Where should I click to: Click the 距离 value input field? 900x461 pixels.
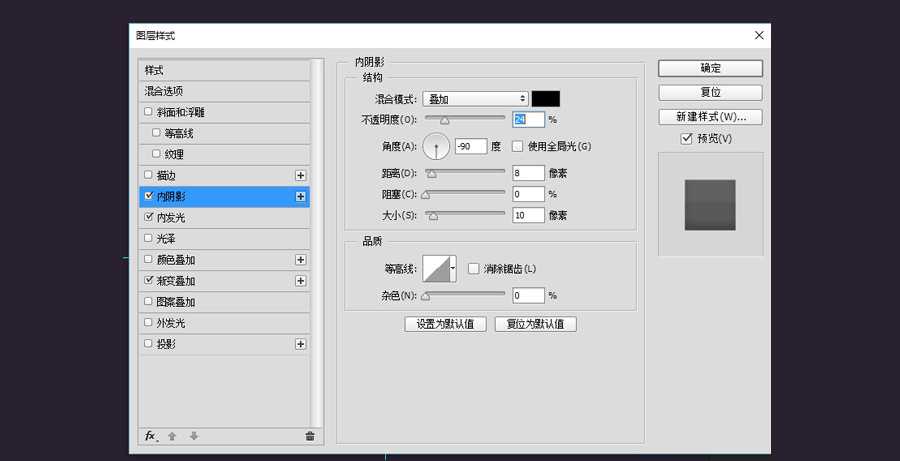tap(528, 172)
